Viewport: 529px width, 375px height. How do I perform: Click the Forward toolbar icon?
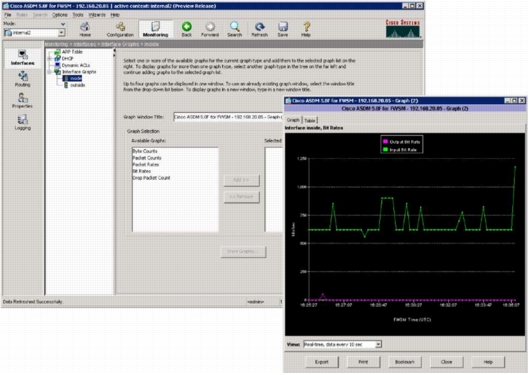click(210, 29)
